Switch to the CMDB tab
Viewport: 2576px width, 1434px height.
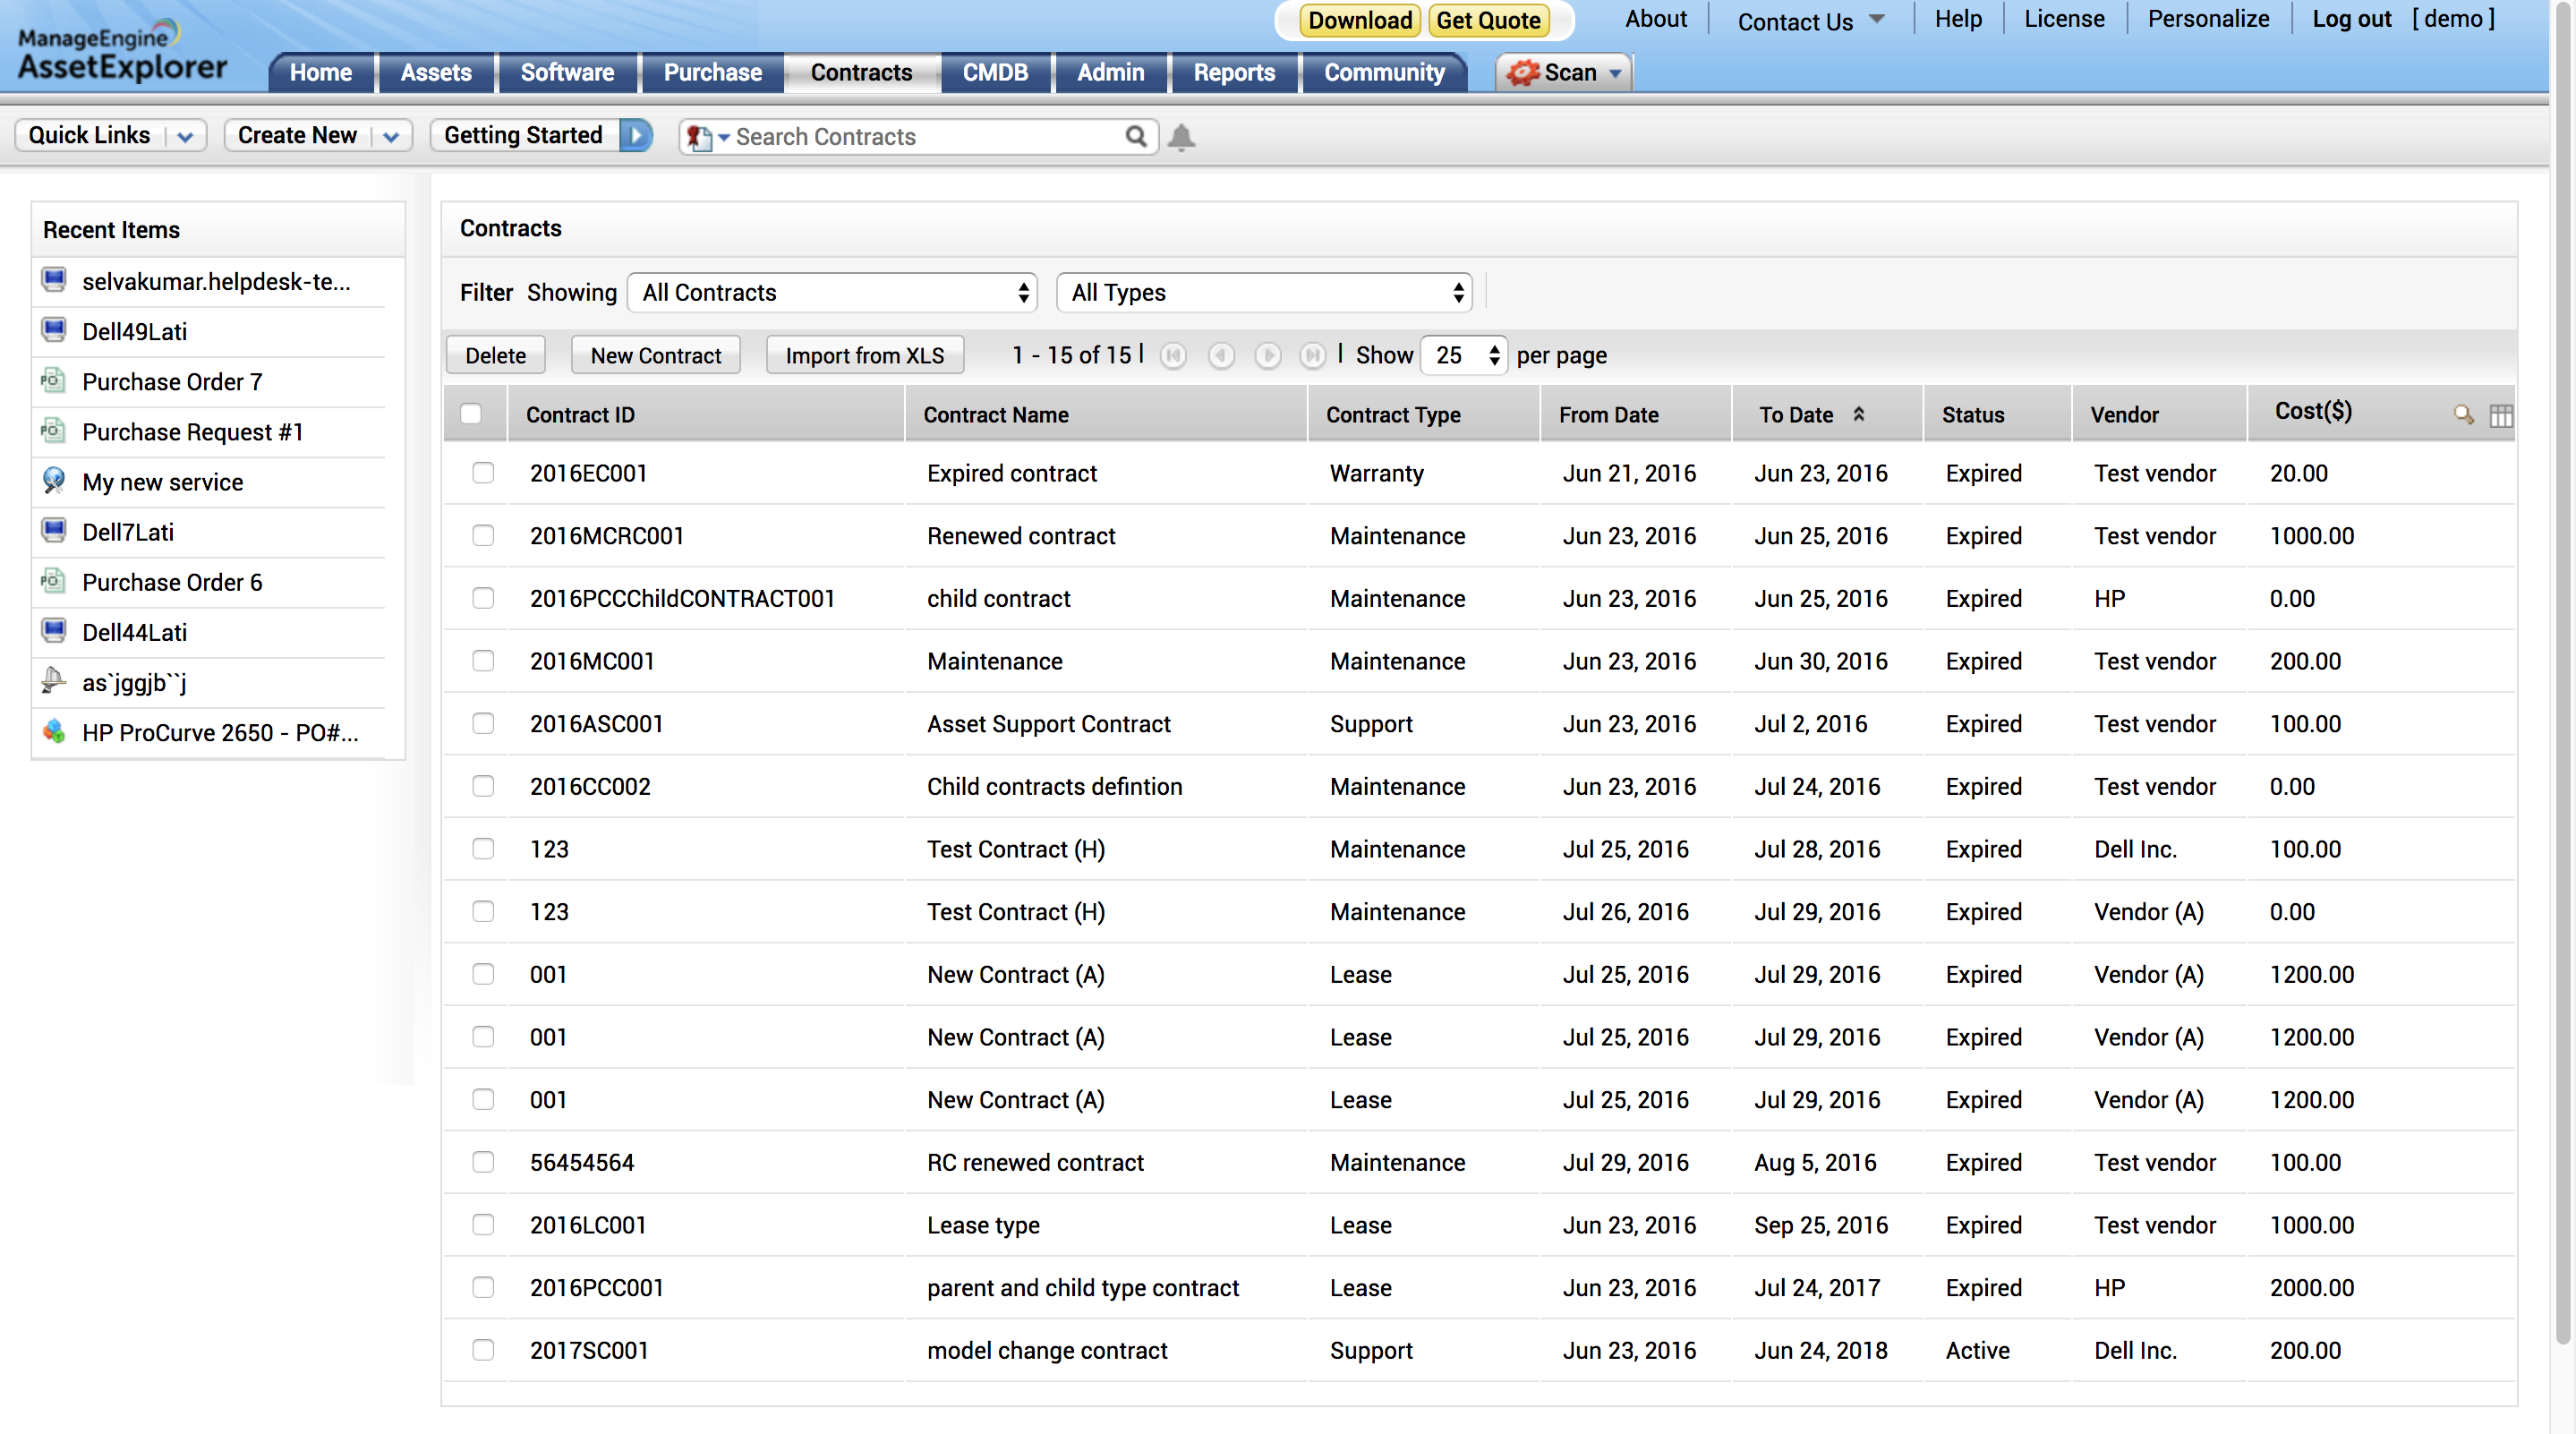[994, 73]
